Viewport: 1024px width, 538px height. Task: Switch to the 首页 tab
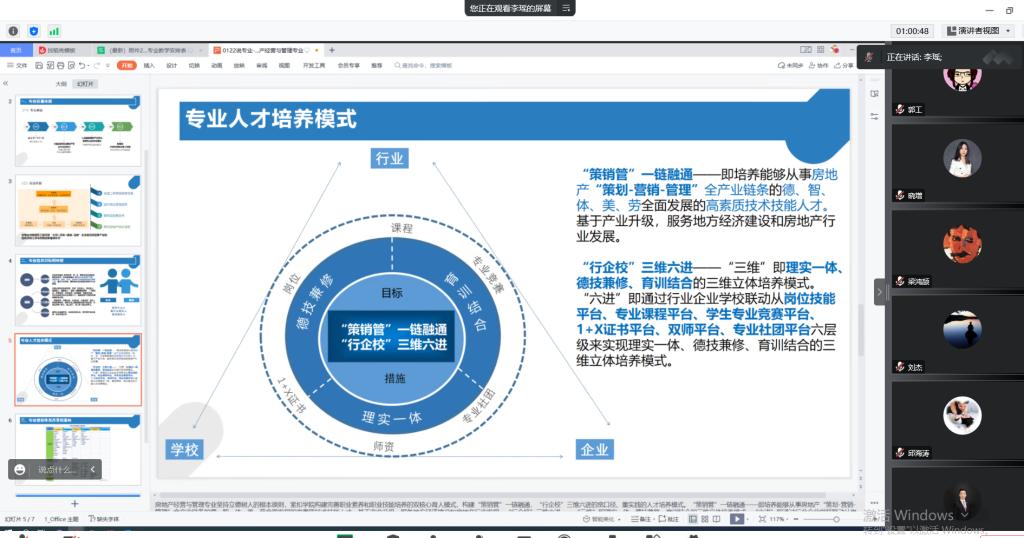[x=17, y=50]
